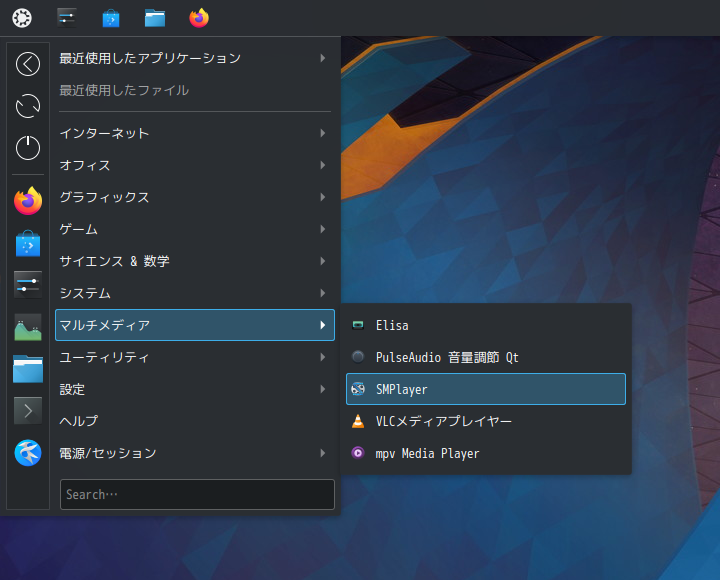Open the ゲーム category
Image resolution: width=720 pixels, height=580 pixels.
[195, 229]
